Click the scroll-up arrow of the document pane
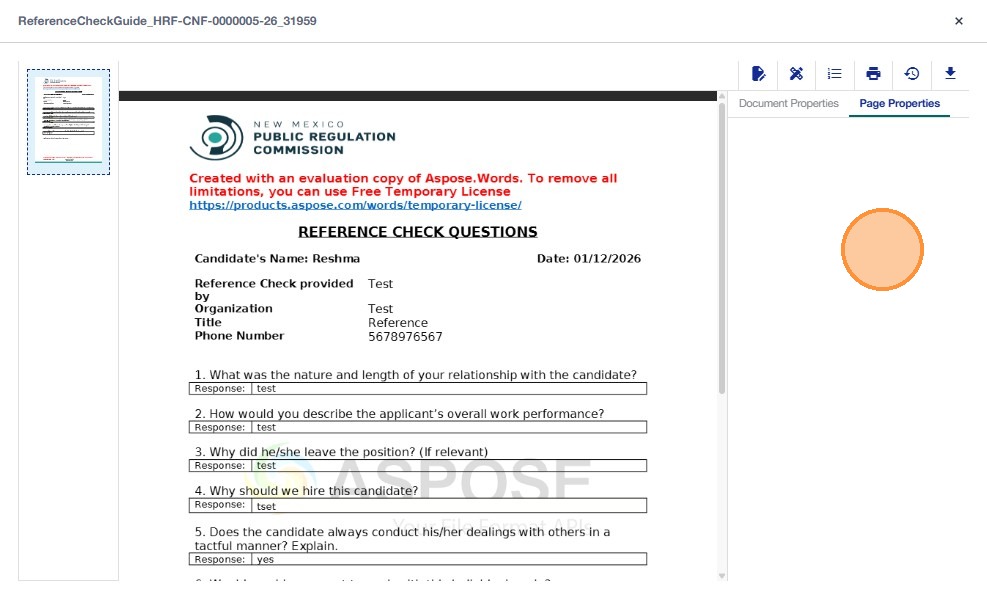The width and height of the screenshot is (987, 599). pos(722,96)
